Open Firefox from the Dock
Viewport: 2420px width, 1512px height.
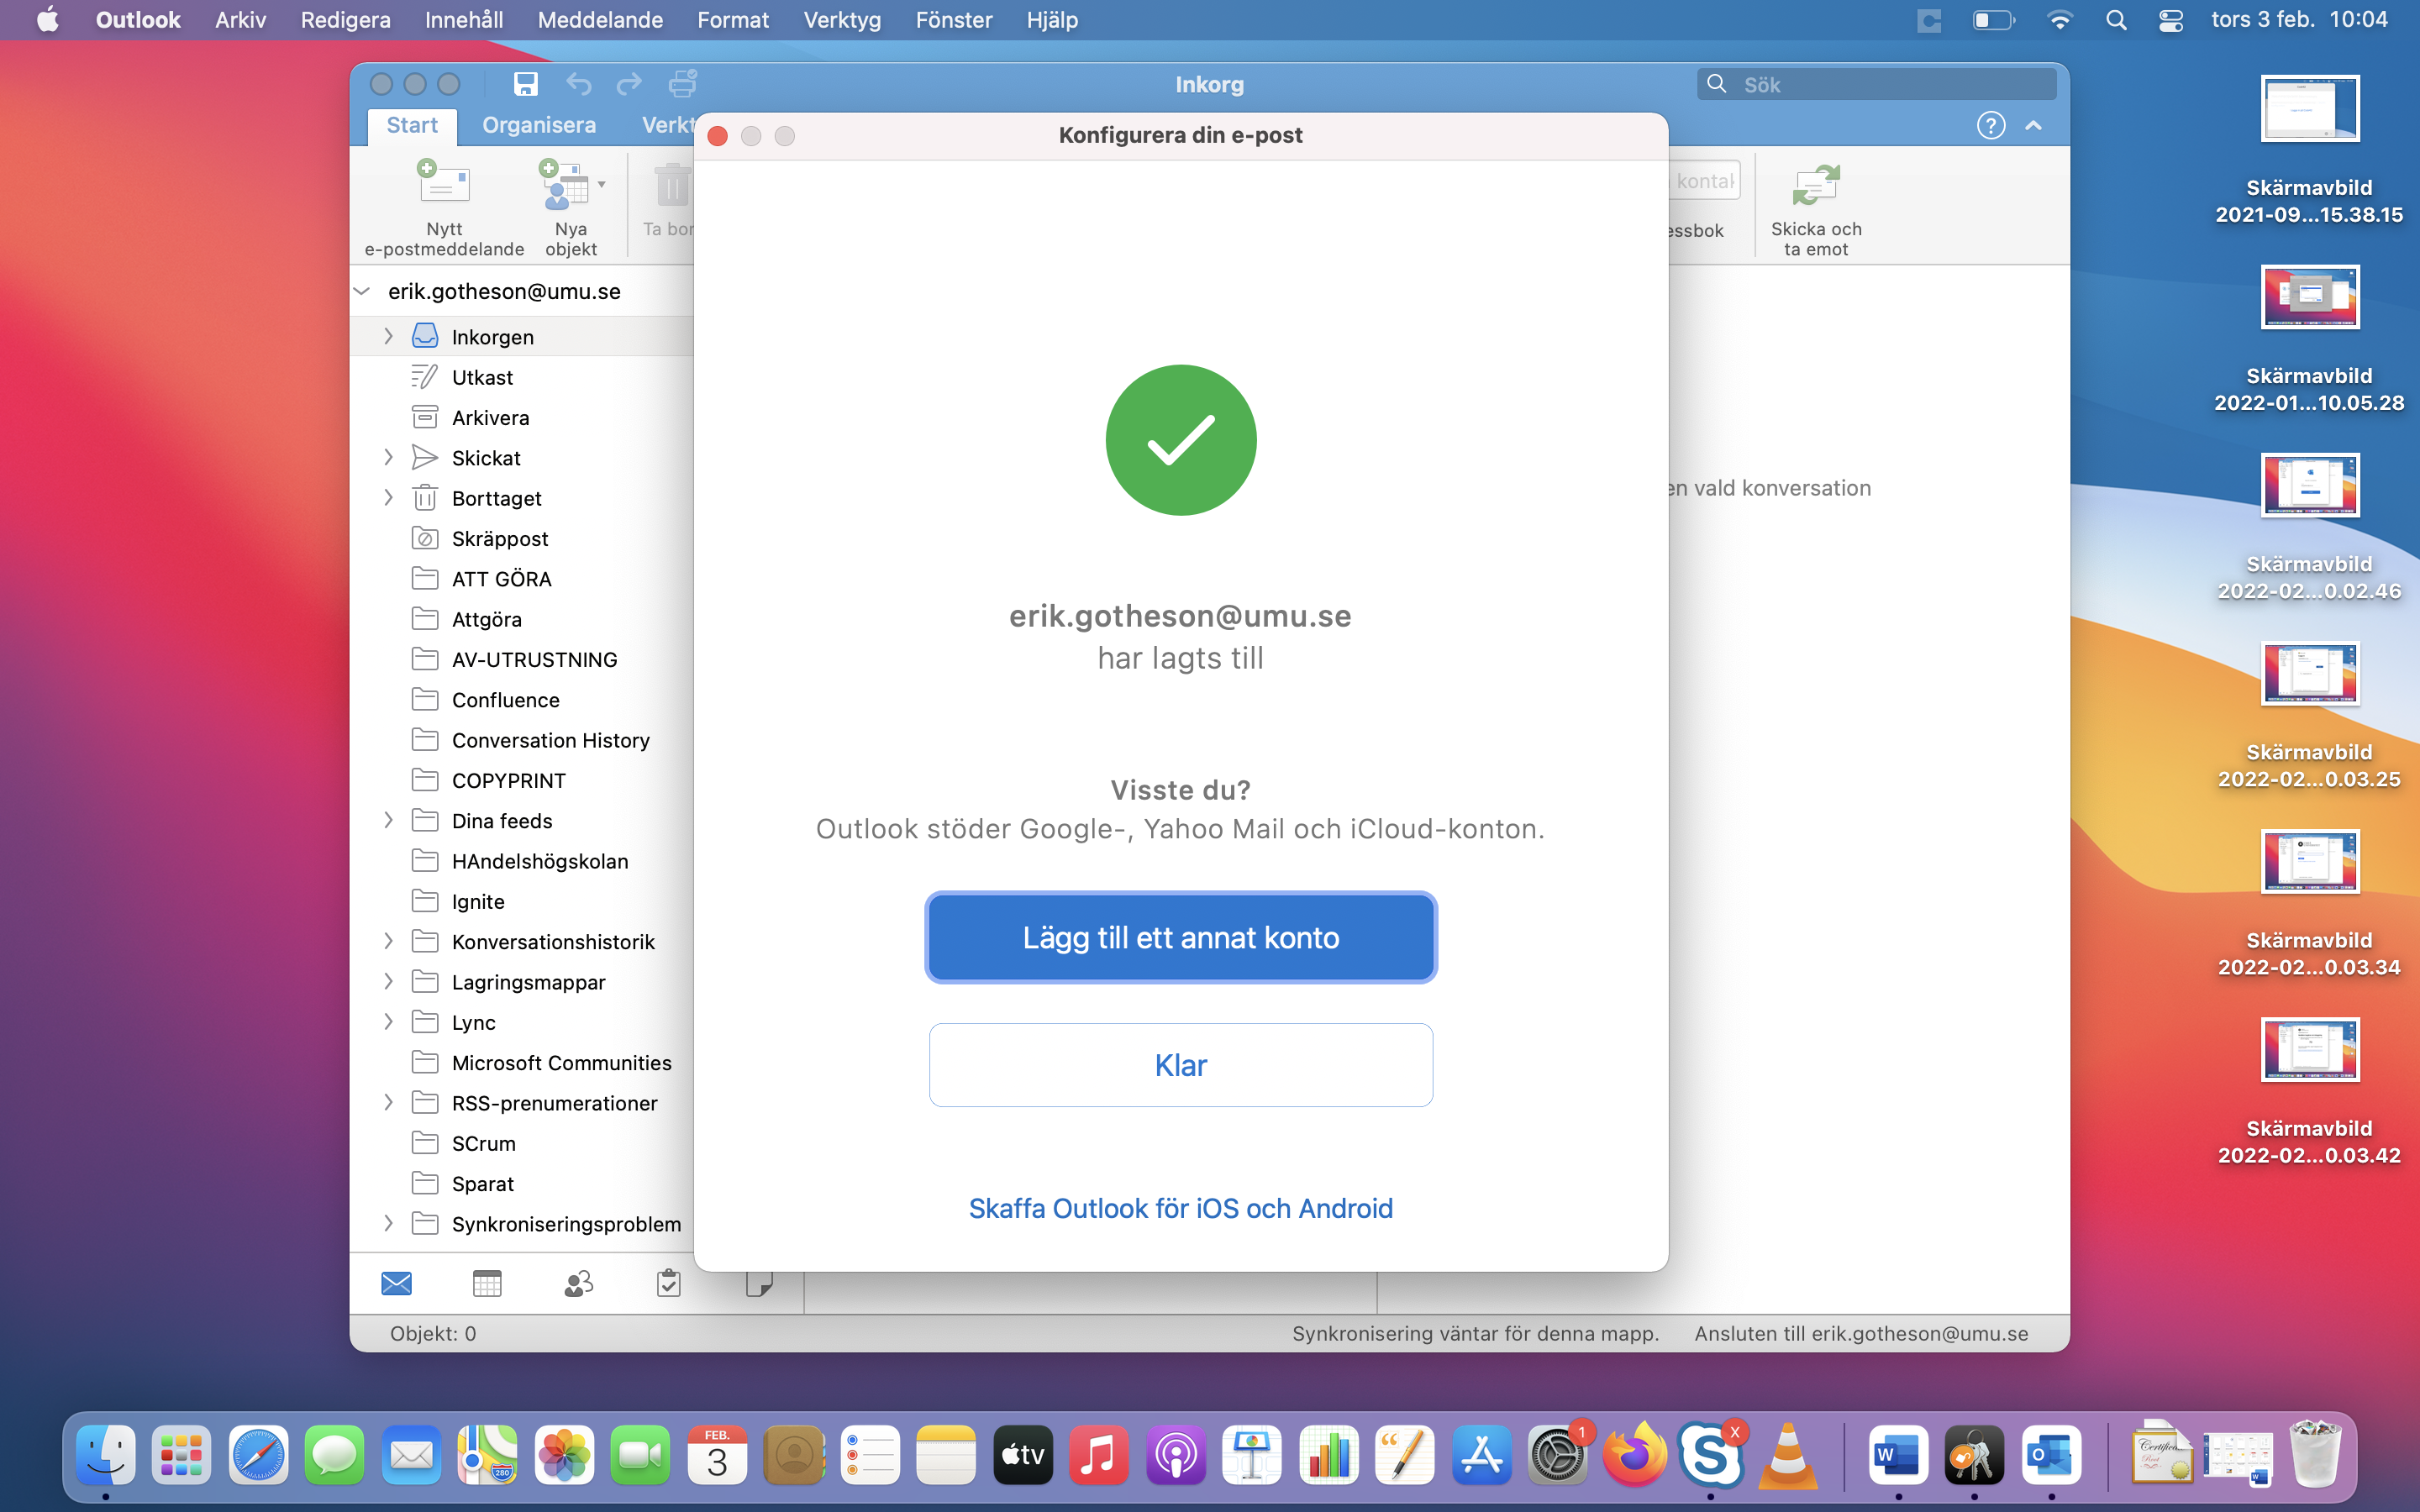coord(1634,1455)
